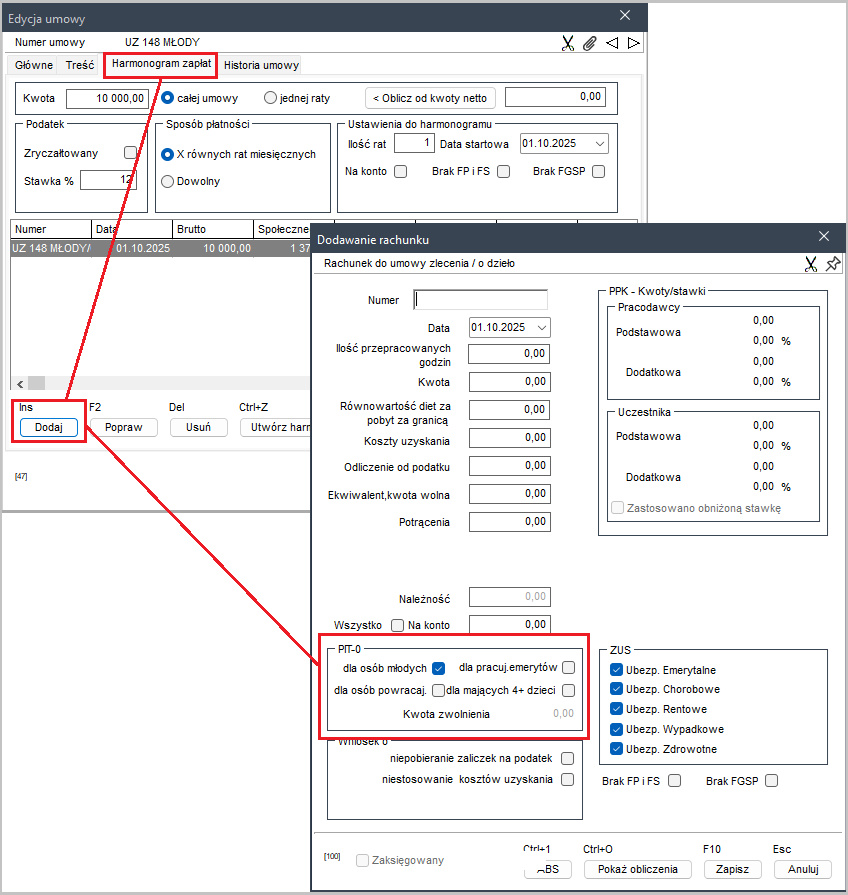This screenshot has width=848, height=895.
Task: Open the Treść tab
Action: (80, 65)
